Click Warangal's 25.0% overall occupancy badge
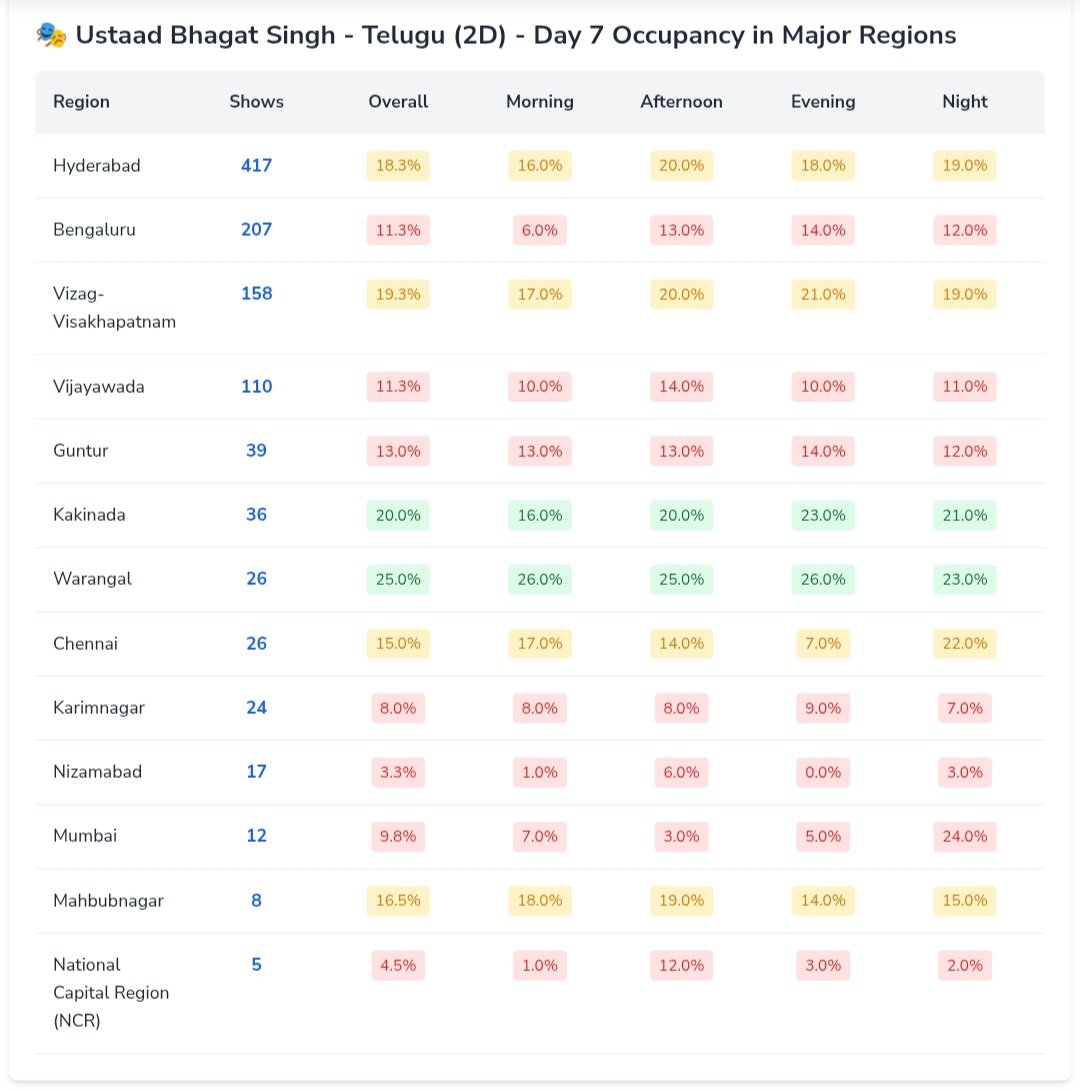The width and height of the screenshot is (1080, 1091). (x=398, y=580)
